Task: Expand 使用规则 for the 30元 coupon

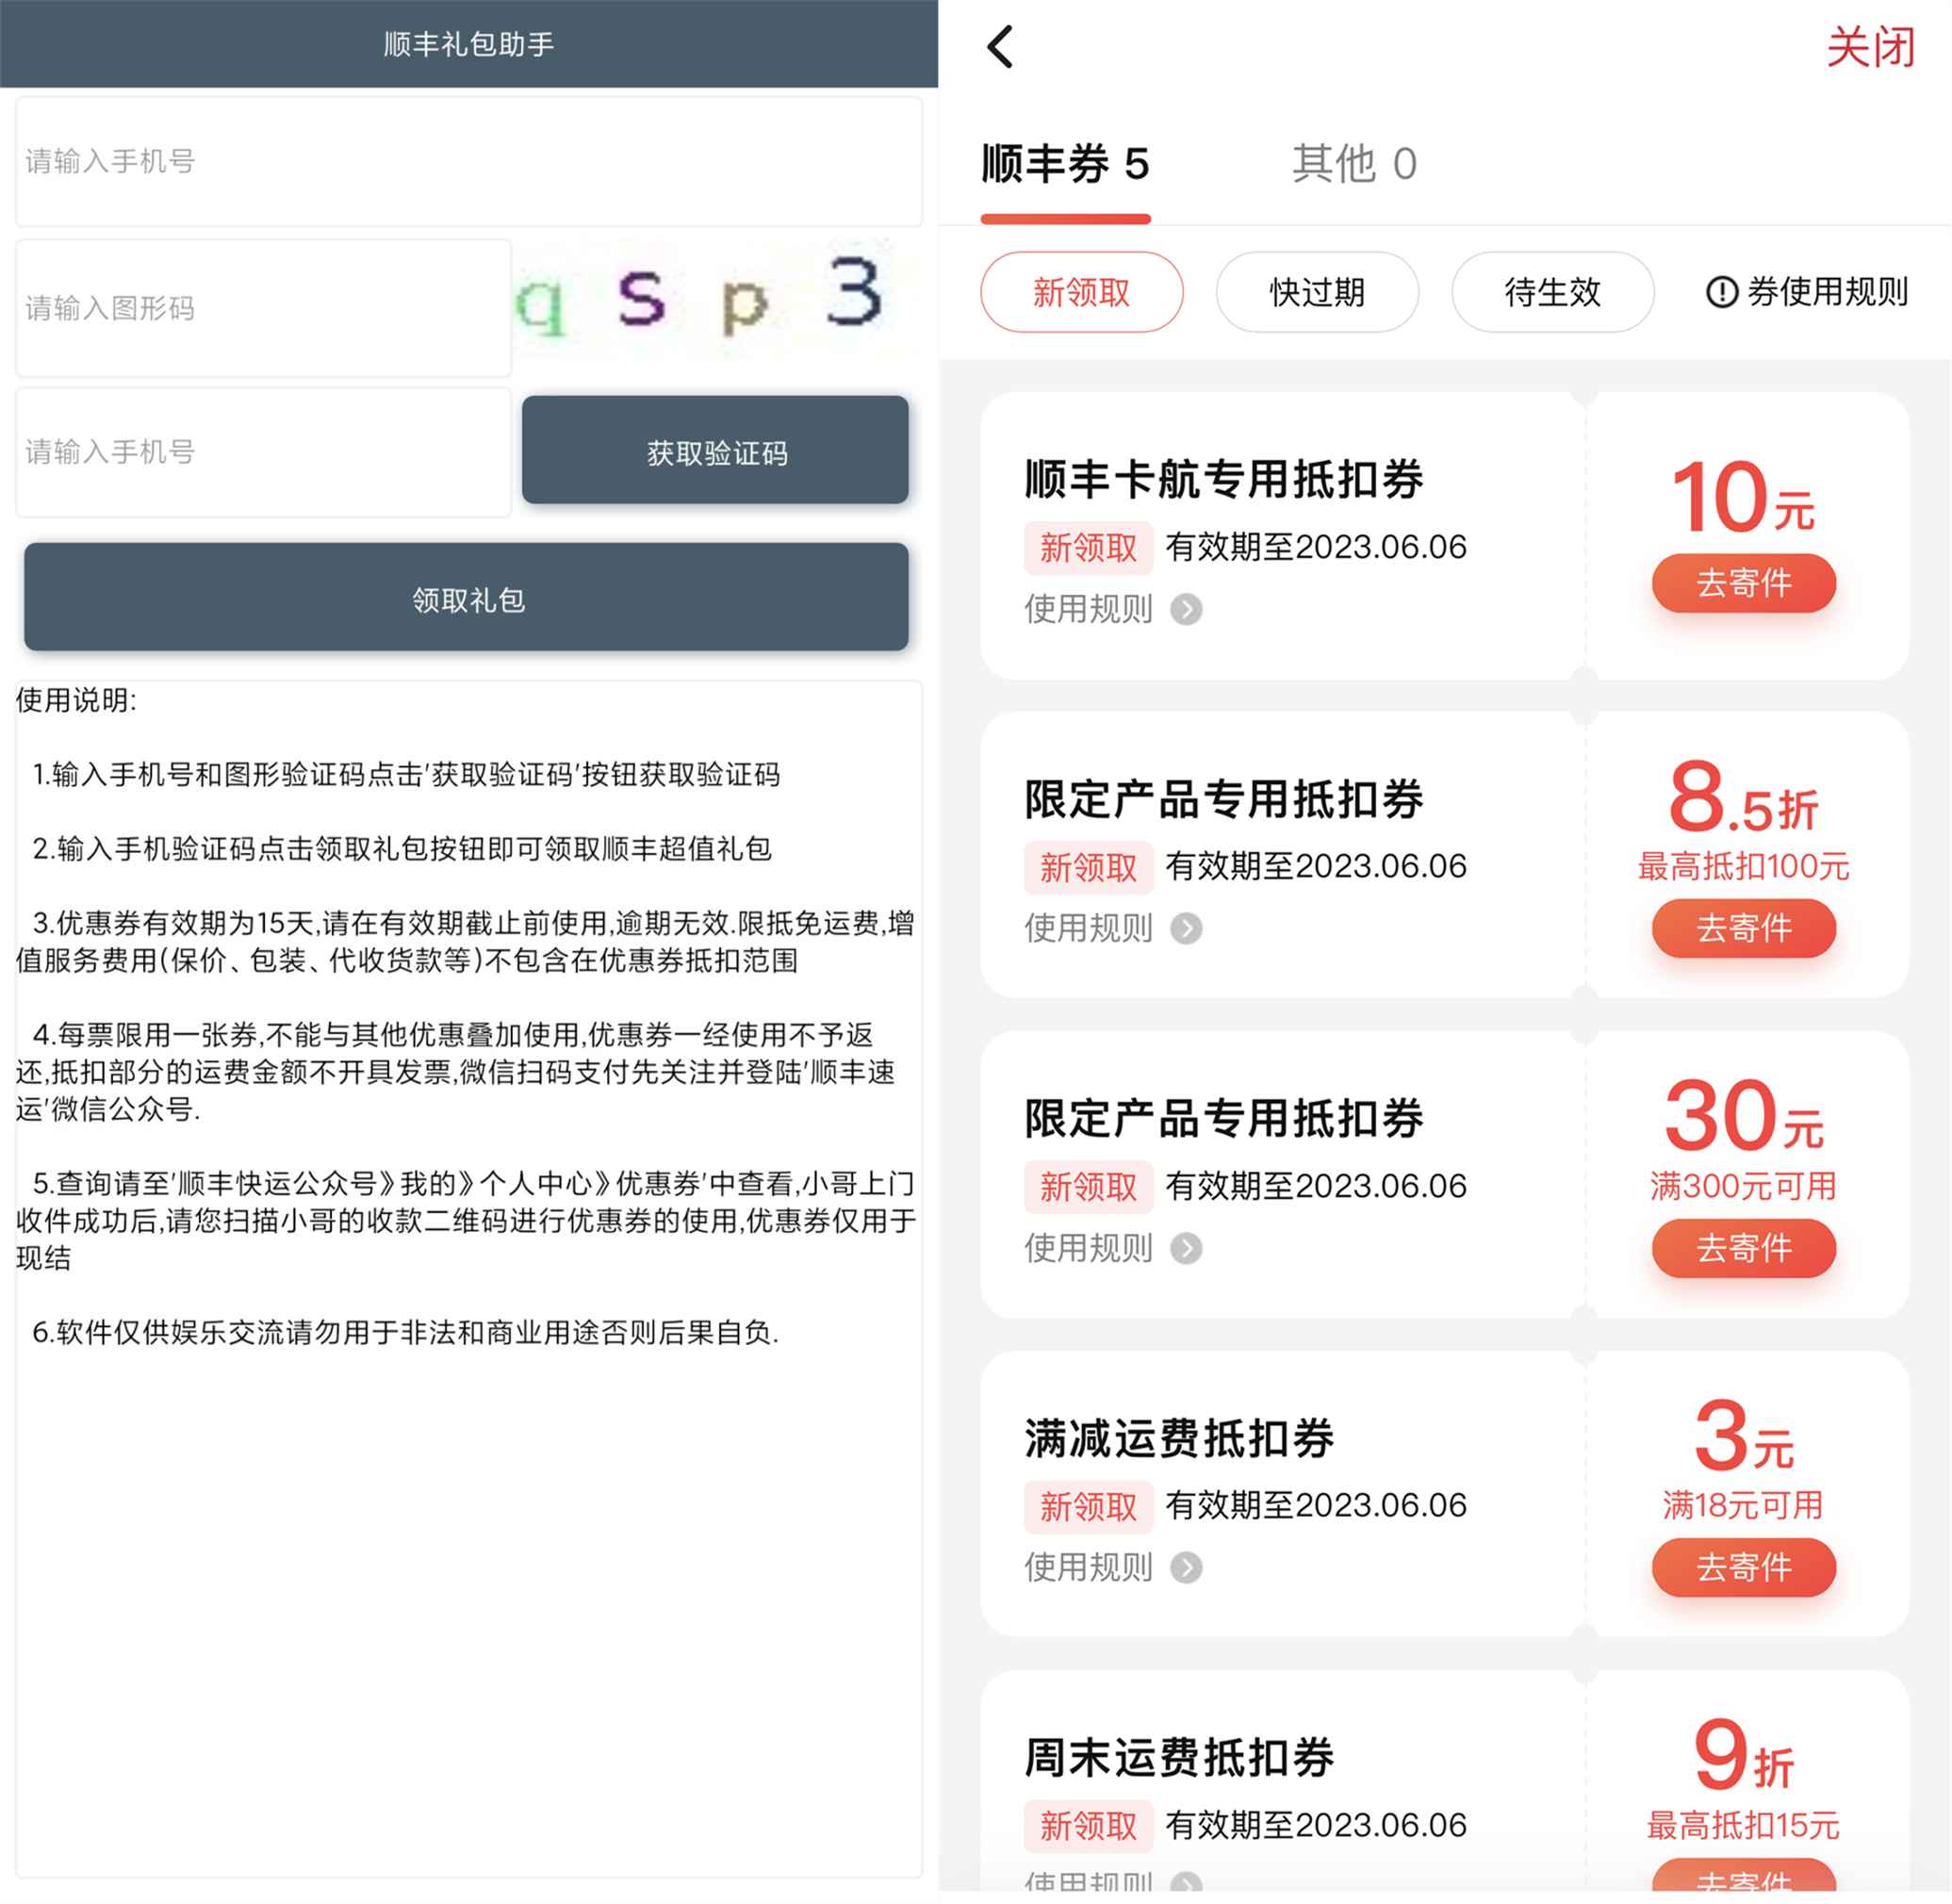Action: pyautogui.click(x=1186, y=1248)
